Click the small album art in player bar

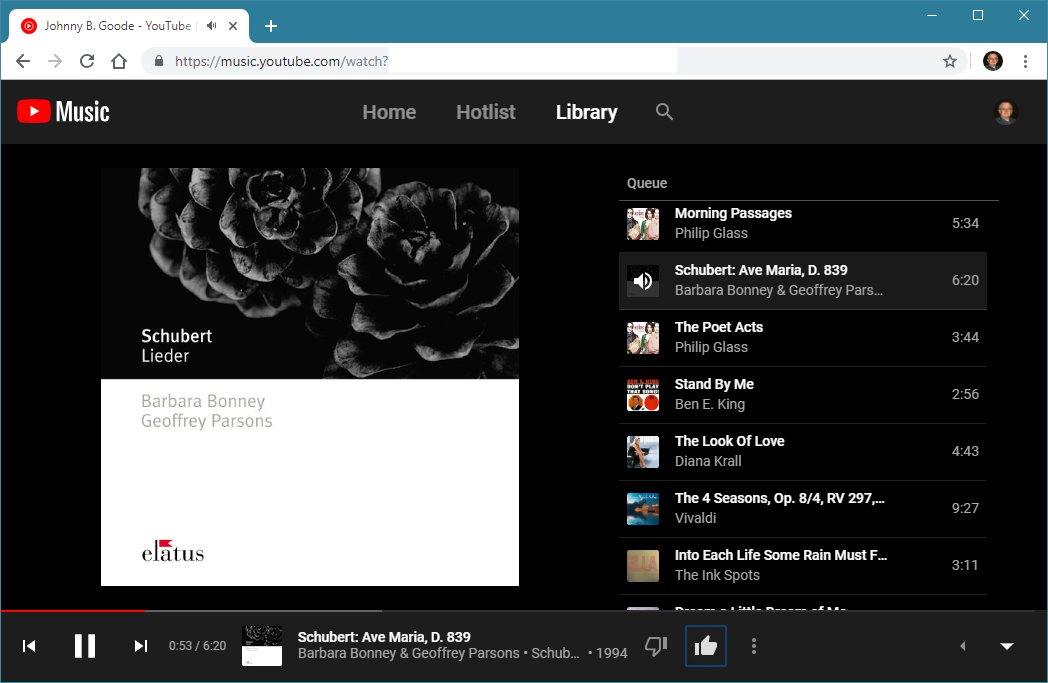pyautogui.click(x=262, y=646)
